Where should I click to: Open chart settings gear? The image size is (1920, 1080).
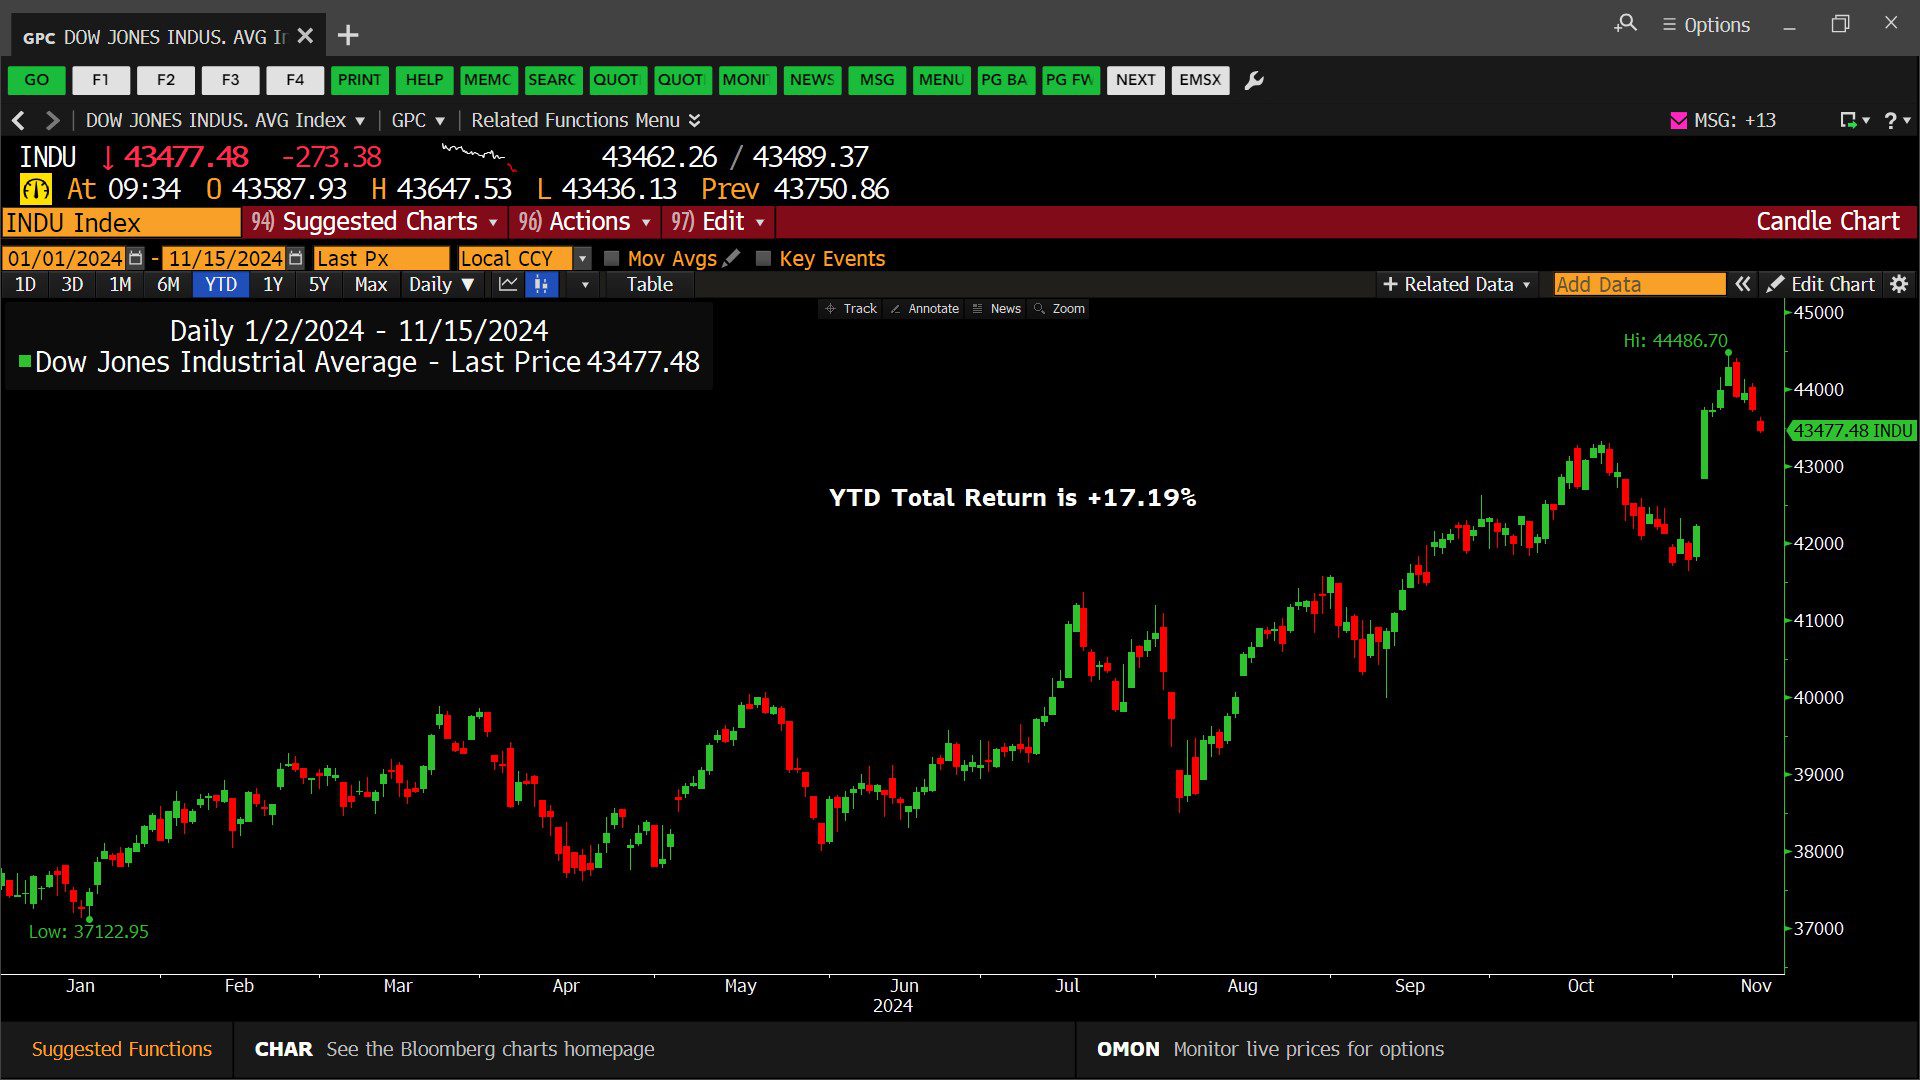(x=1899, y=284)
